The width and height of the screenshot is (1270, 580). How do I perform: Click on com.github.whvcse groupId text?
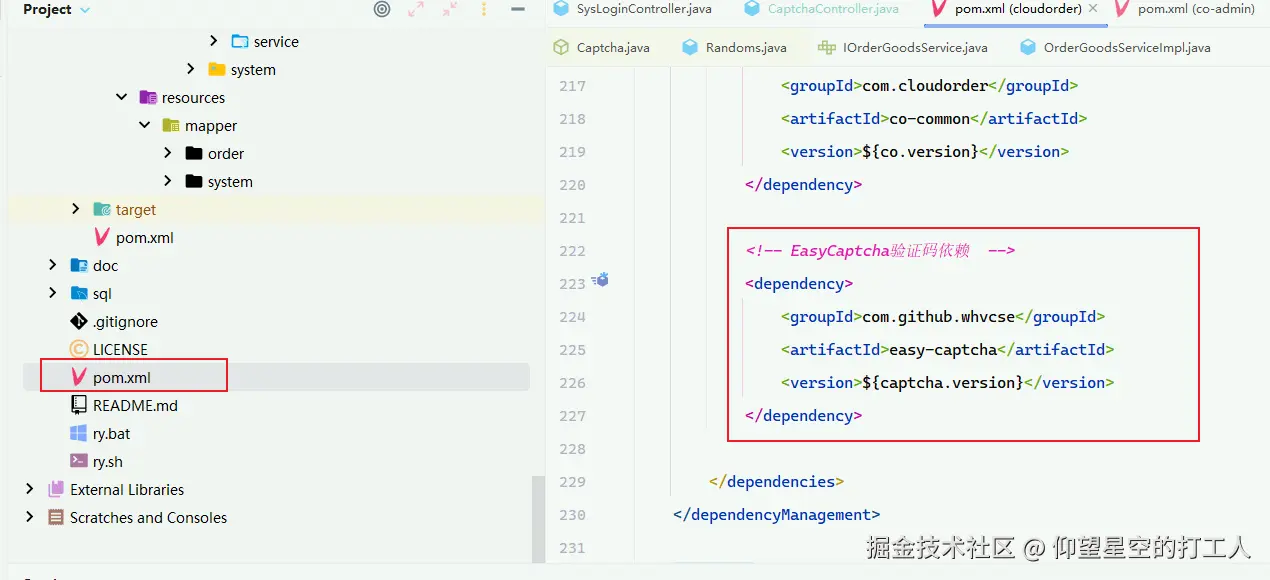(x=938, y=317)
